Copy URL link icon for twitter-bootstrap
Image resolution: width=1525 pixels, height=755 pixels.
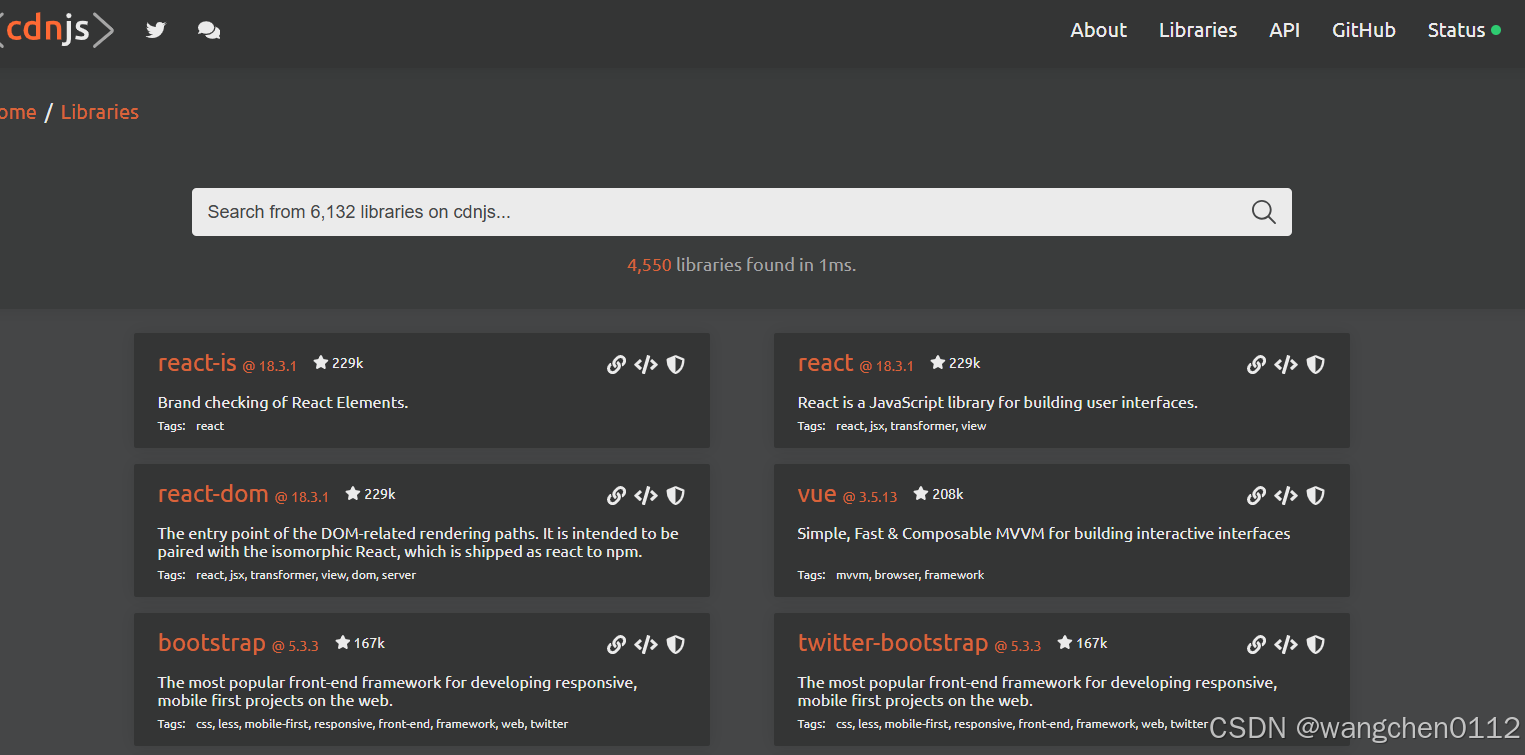click(x=1256, y=645)
